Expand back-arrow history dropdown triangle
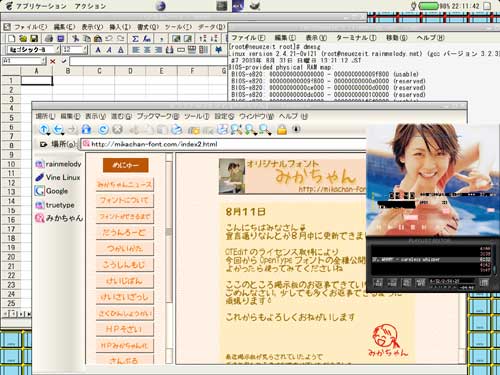This screenshot has width=500, height=375. 63,134
